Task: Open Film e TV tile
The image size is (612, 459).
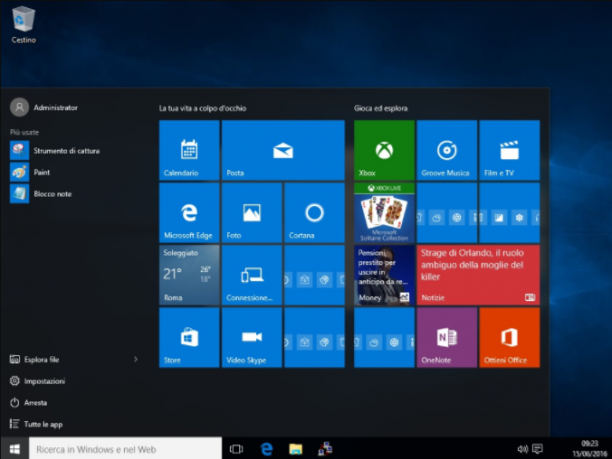Action: (509, 150)
